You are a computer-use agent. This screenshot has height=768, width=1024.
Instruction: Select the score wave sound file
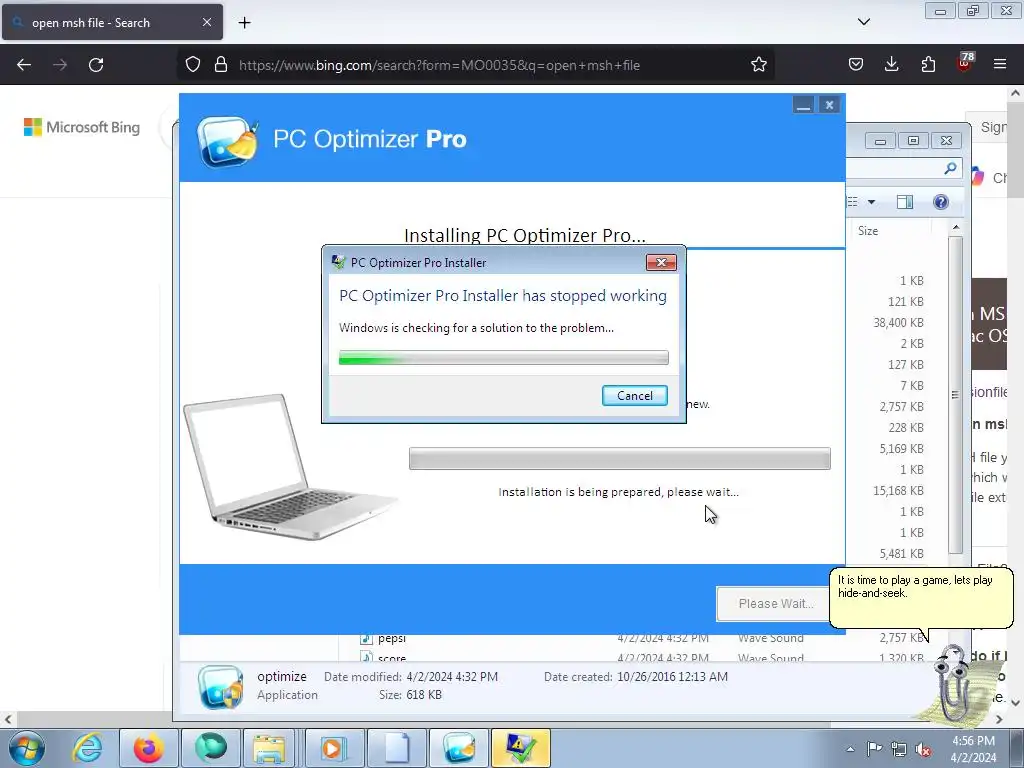392,657
